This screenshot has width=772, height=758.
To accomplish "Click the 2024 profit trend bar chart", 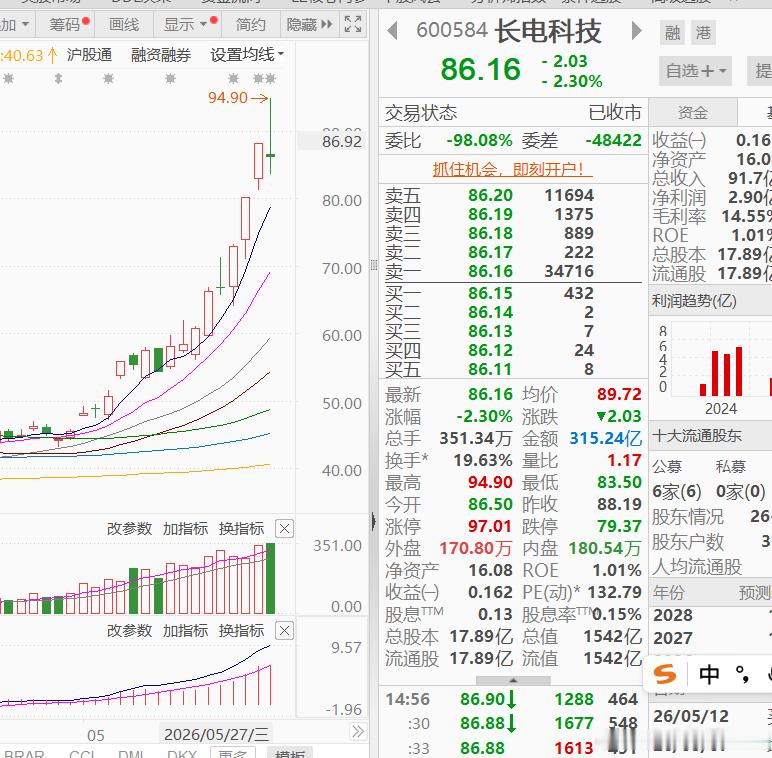I will 721,372.
